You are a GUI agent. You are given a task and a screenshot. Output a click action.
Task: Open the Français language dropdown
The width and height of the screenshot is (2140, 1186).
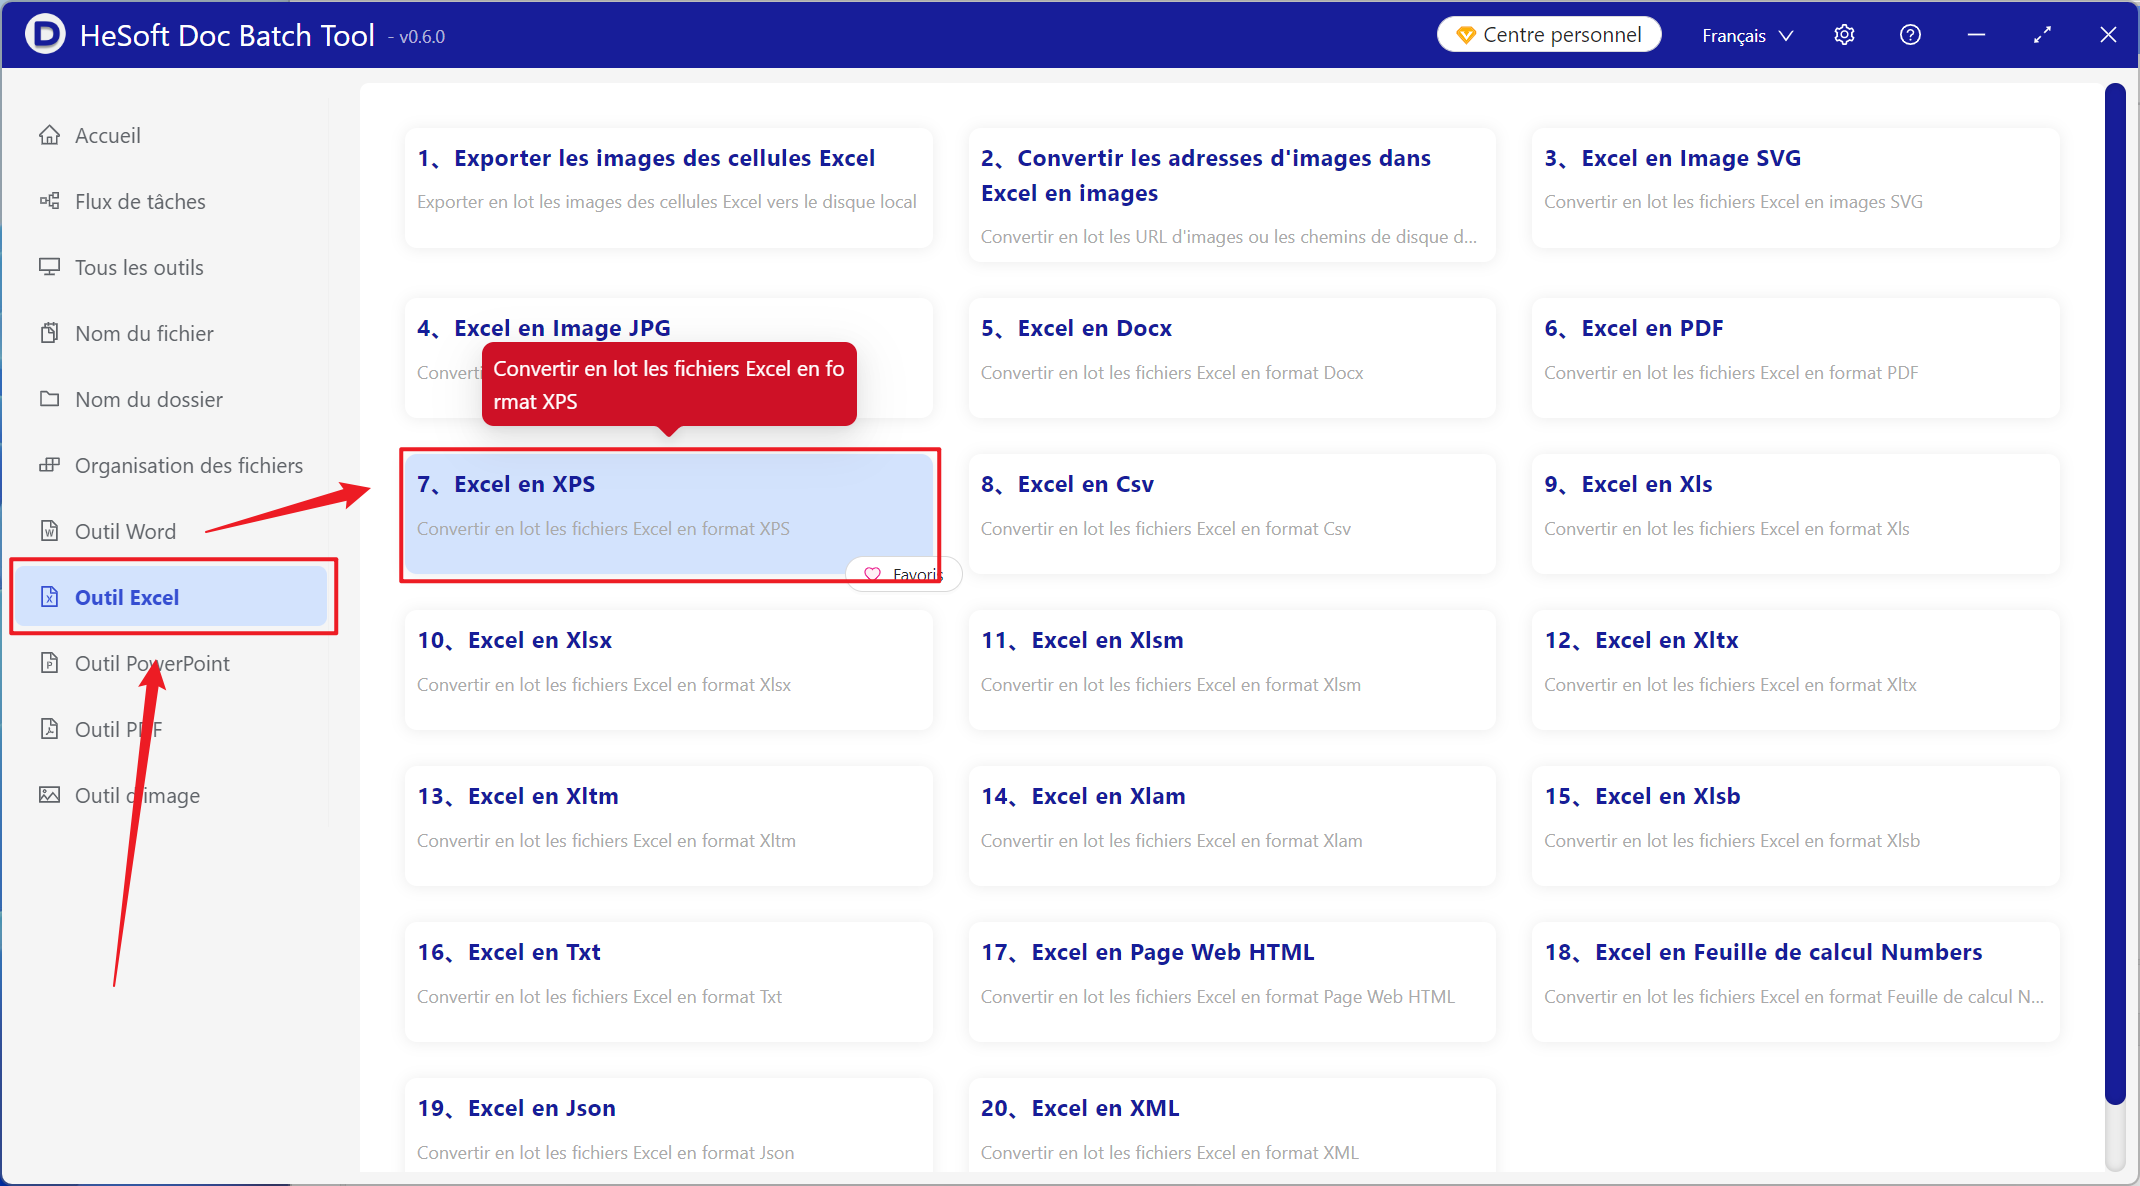click(x=1748, y=35)
